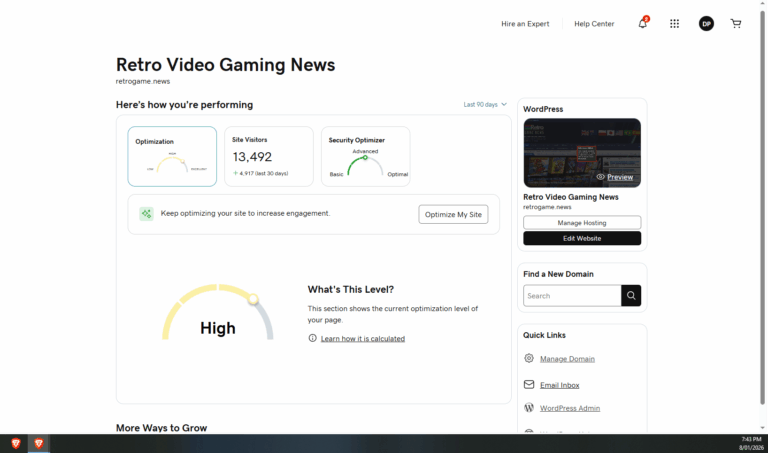Viewport: 768px width, 453px height.
Task: Click the domain search magnifier button
Action: (x=631, y=295)
